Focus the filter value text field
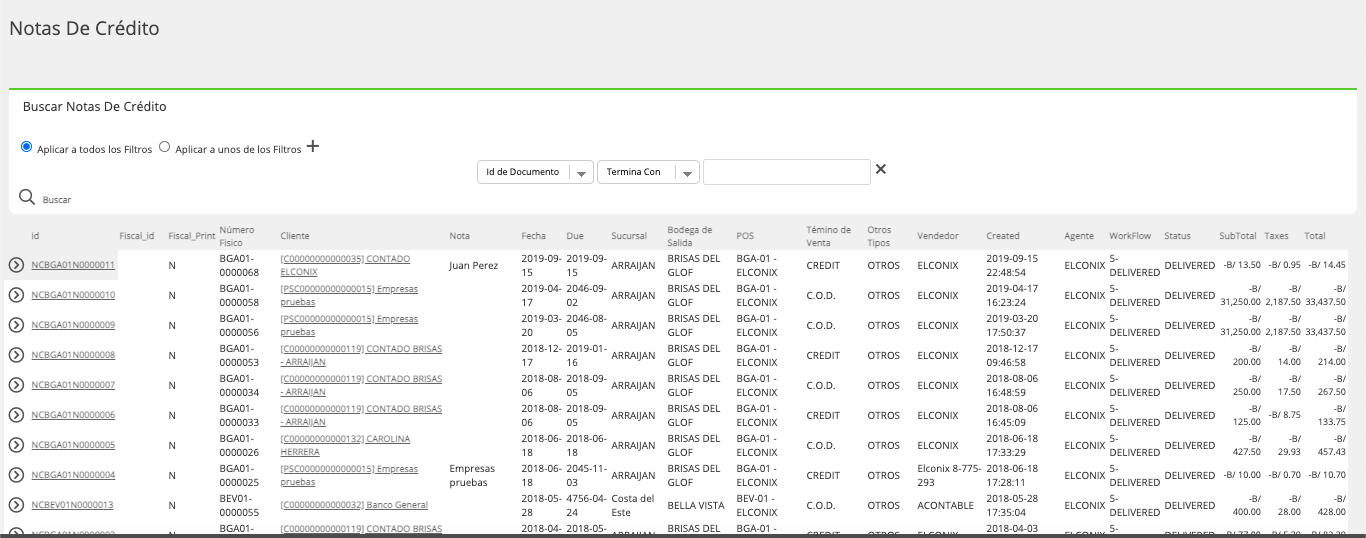 click(787, 172)
